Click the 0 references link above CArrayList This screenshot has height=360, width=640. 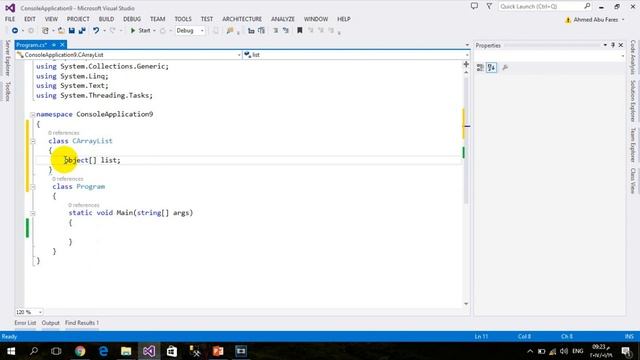(x=64, y=133)
